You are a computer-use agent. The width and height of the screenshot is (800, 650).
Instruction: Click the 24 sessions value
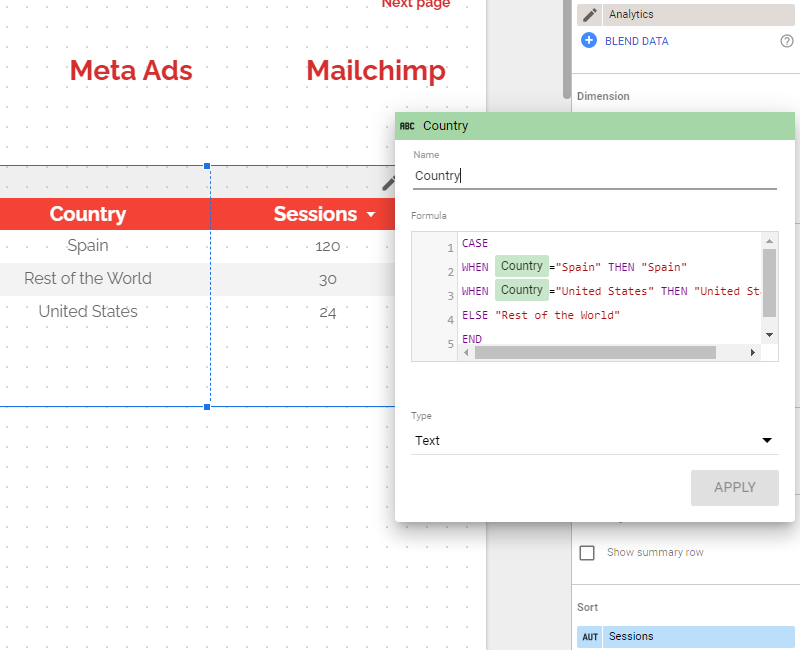[328, 313]
